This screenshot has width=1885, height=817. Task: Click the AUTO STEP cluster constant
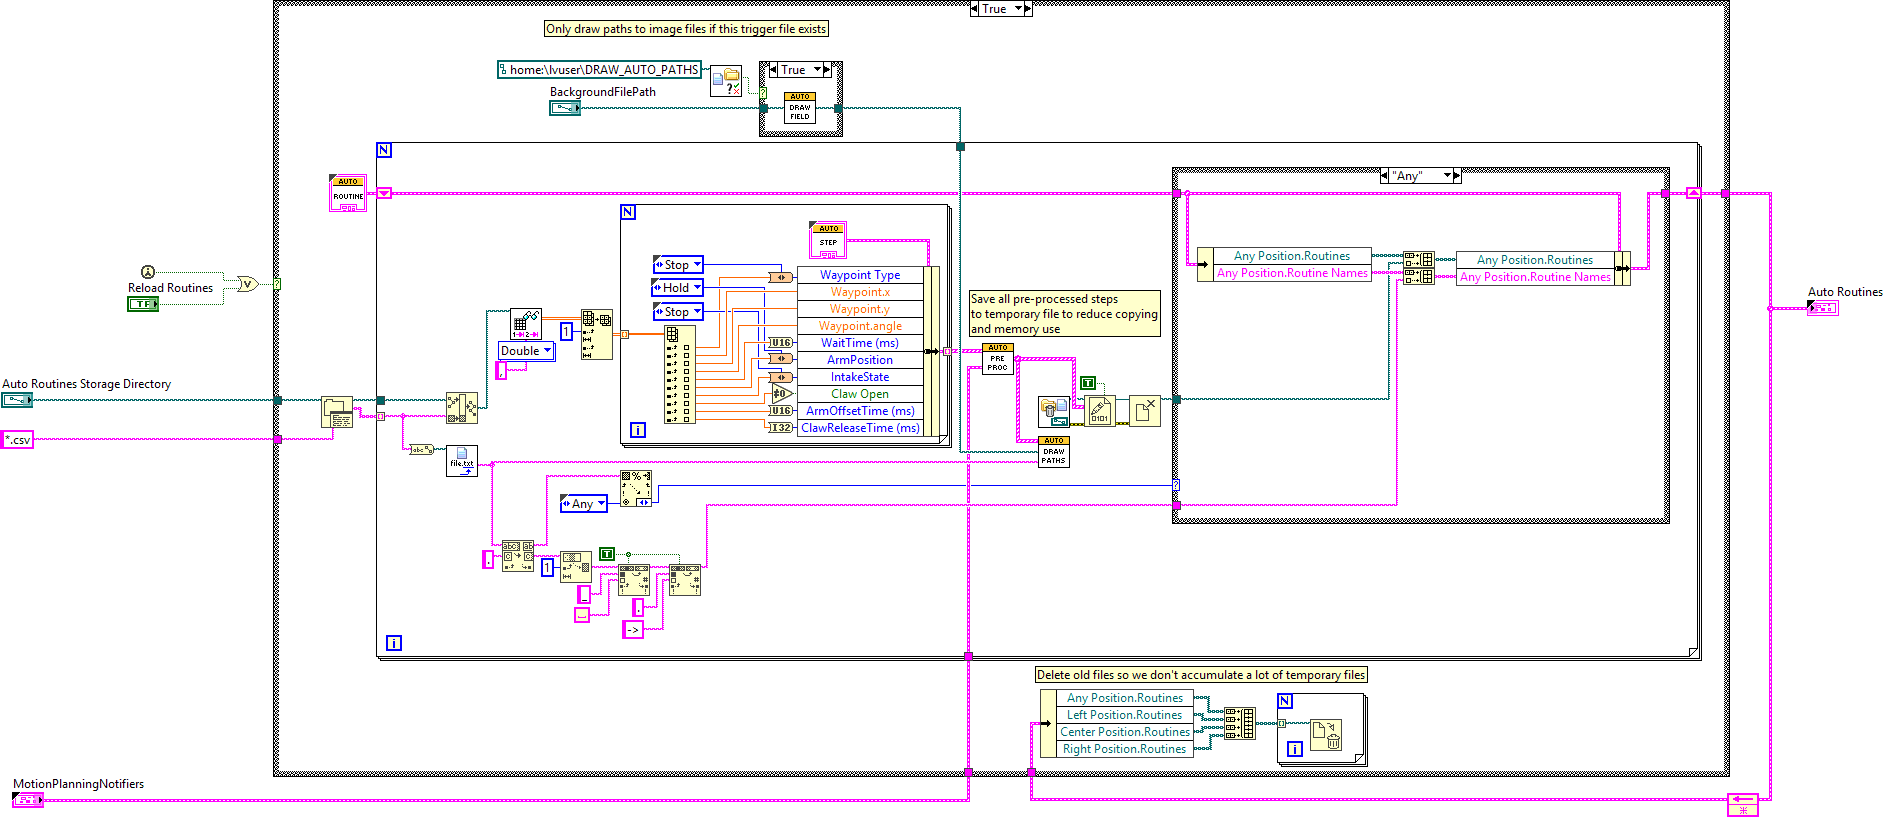click(828, 240)
